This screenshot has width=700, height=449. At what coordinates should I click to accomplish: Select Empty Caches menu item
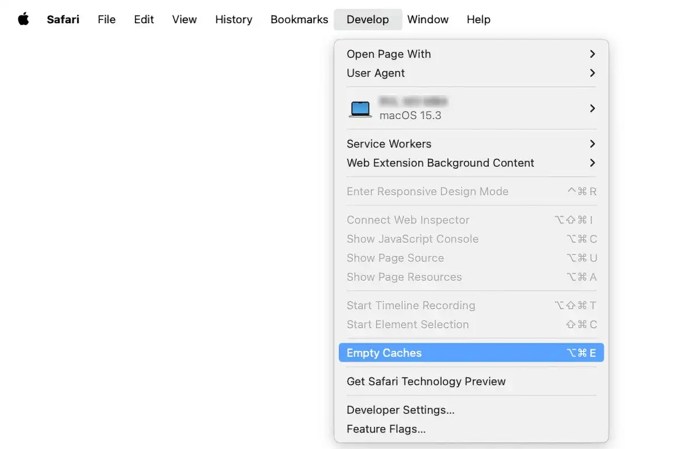(x=470, y=353)
